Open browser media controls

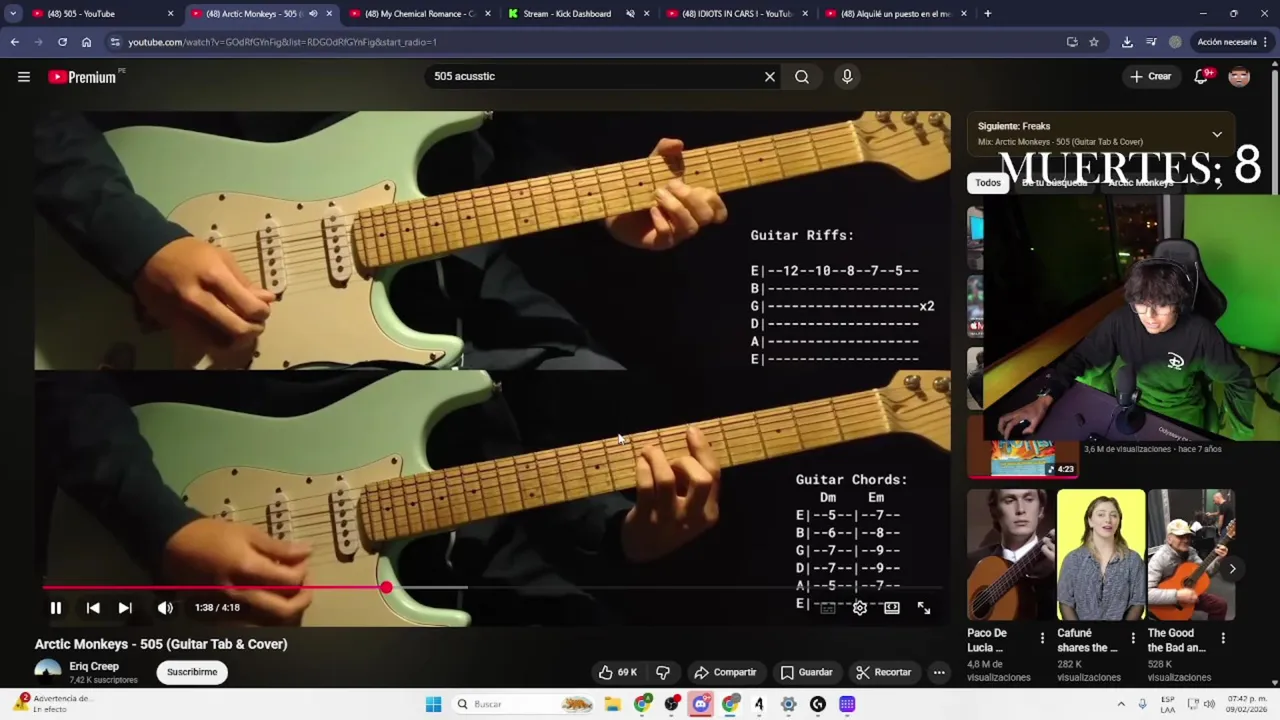pos(1151,42)
